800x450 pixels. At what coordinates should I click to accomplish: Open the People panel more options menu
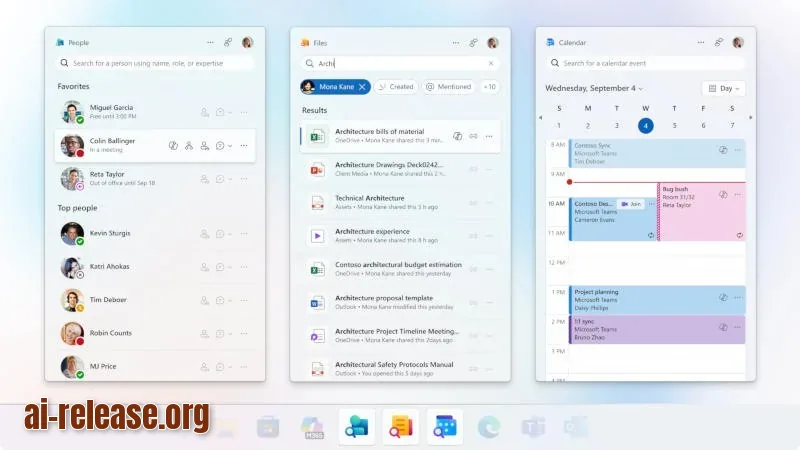[x=210, y=43]
